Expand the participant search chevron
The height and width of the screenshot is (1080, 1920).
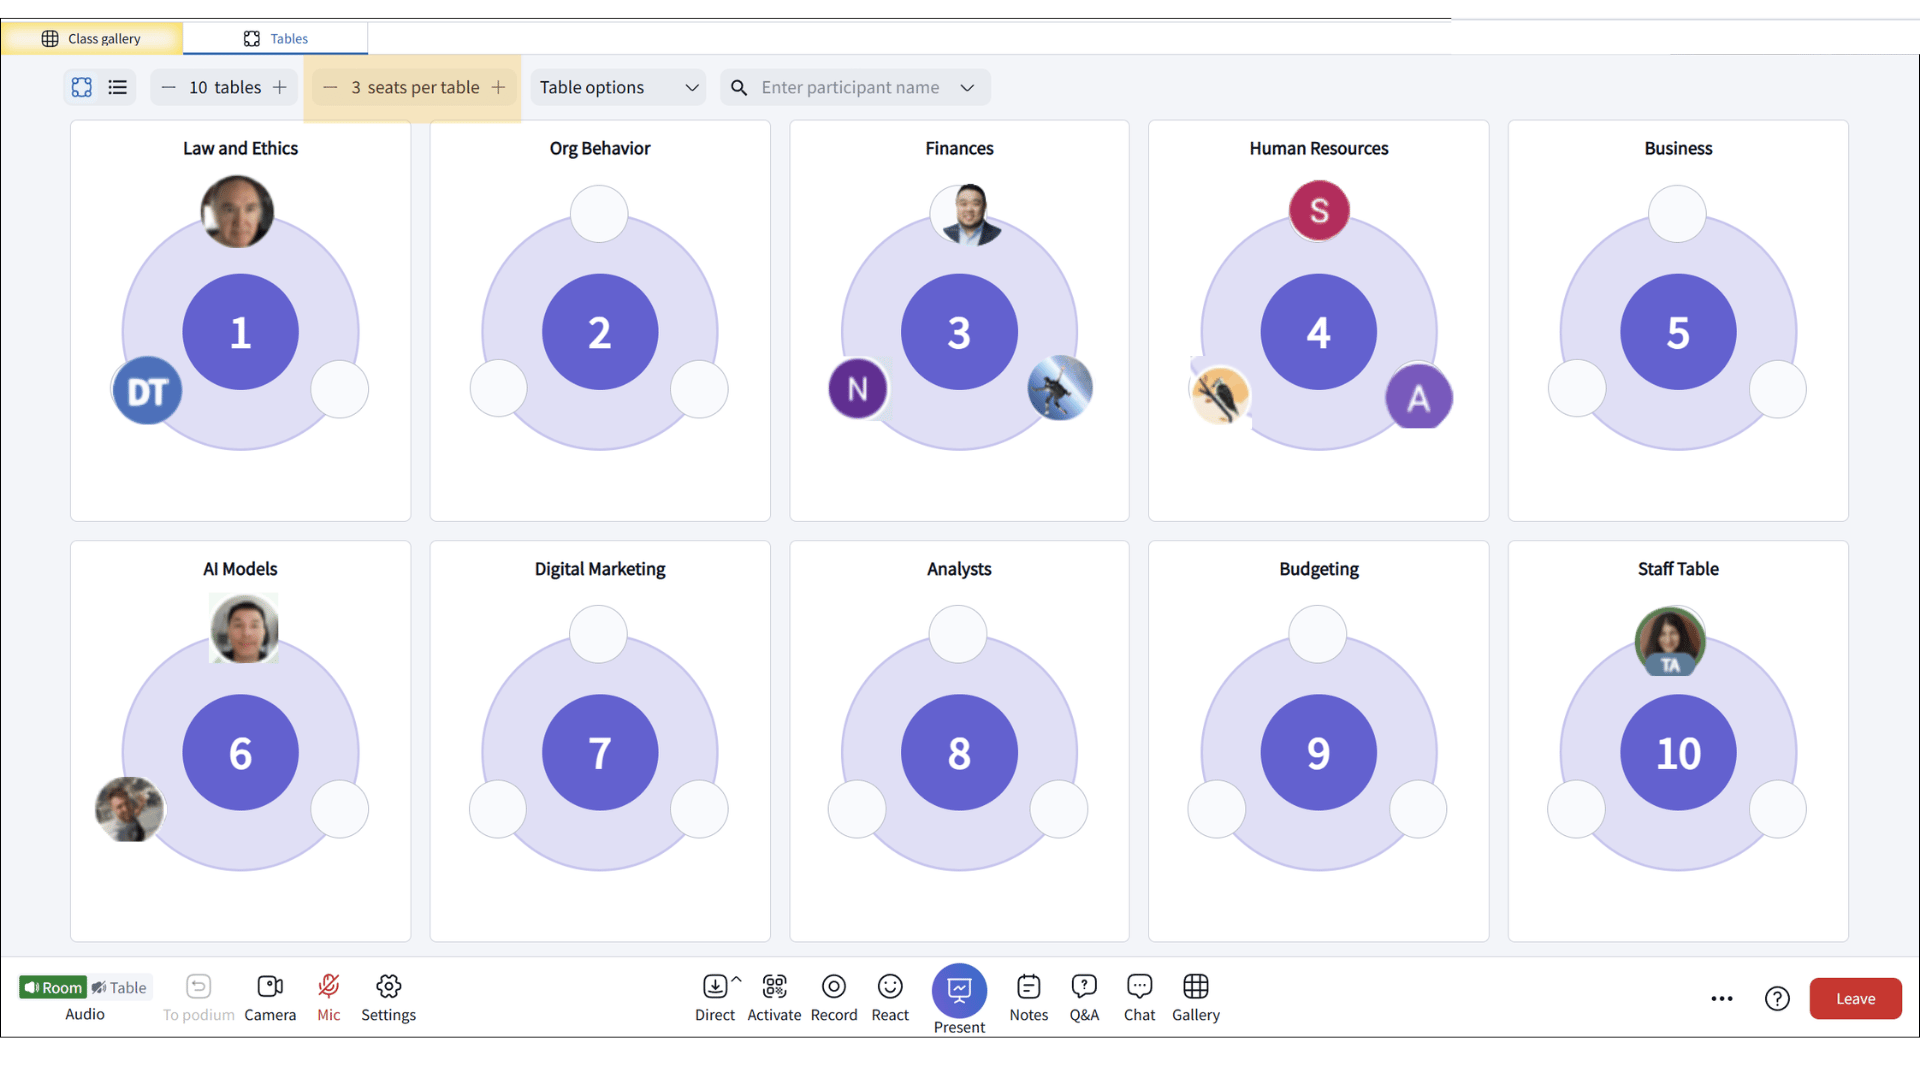[967, 87]
